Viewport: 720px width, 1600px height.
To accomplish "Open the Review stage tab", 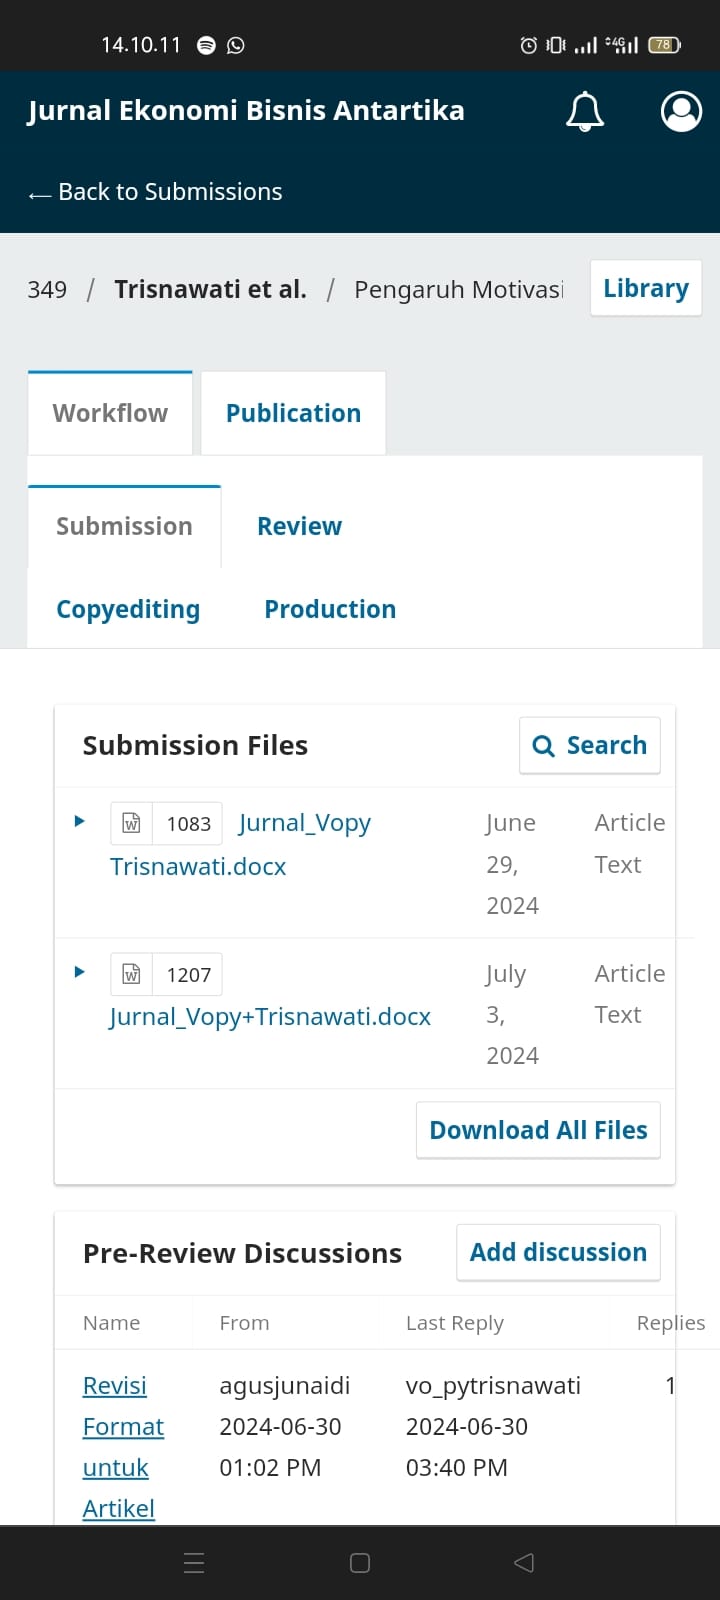I will (299, 526).
